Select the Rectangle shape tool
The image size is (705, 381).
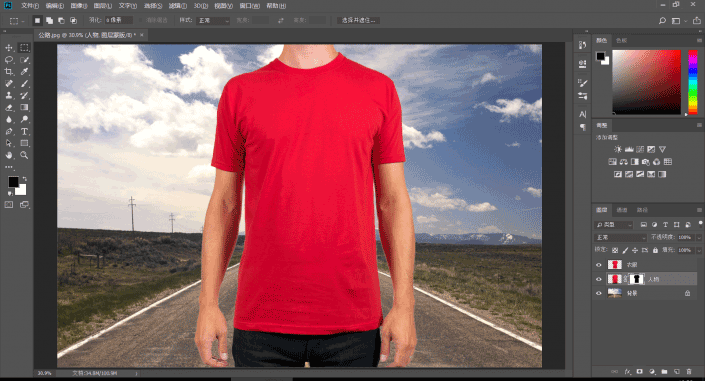pyautogui.click(x=24, y=143)
